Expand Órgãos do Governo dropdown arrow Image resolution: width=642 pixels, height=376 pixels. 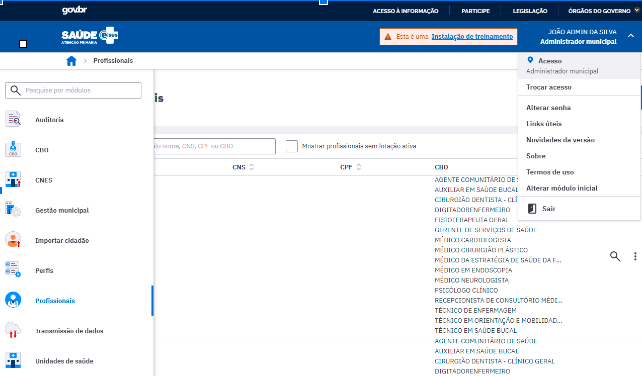pyautogui.click(x=637, y=10)
